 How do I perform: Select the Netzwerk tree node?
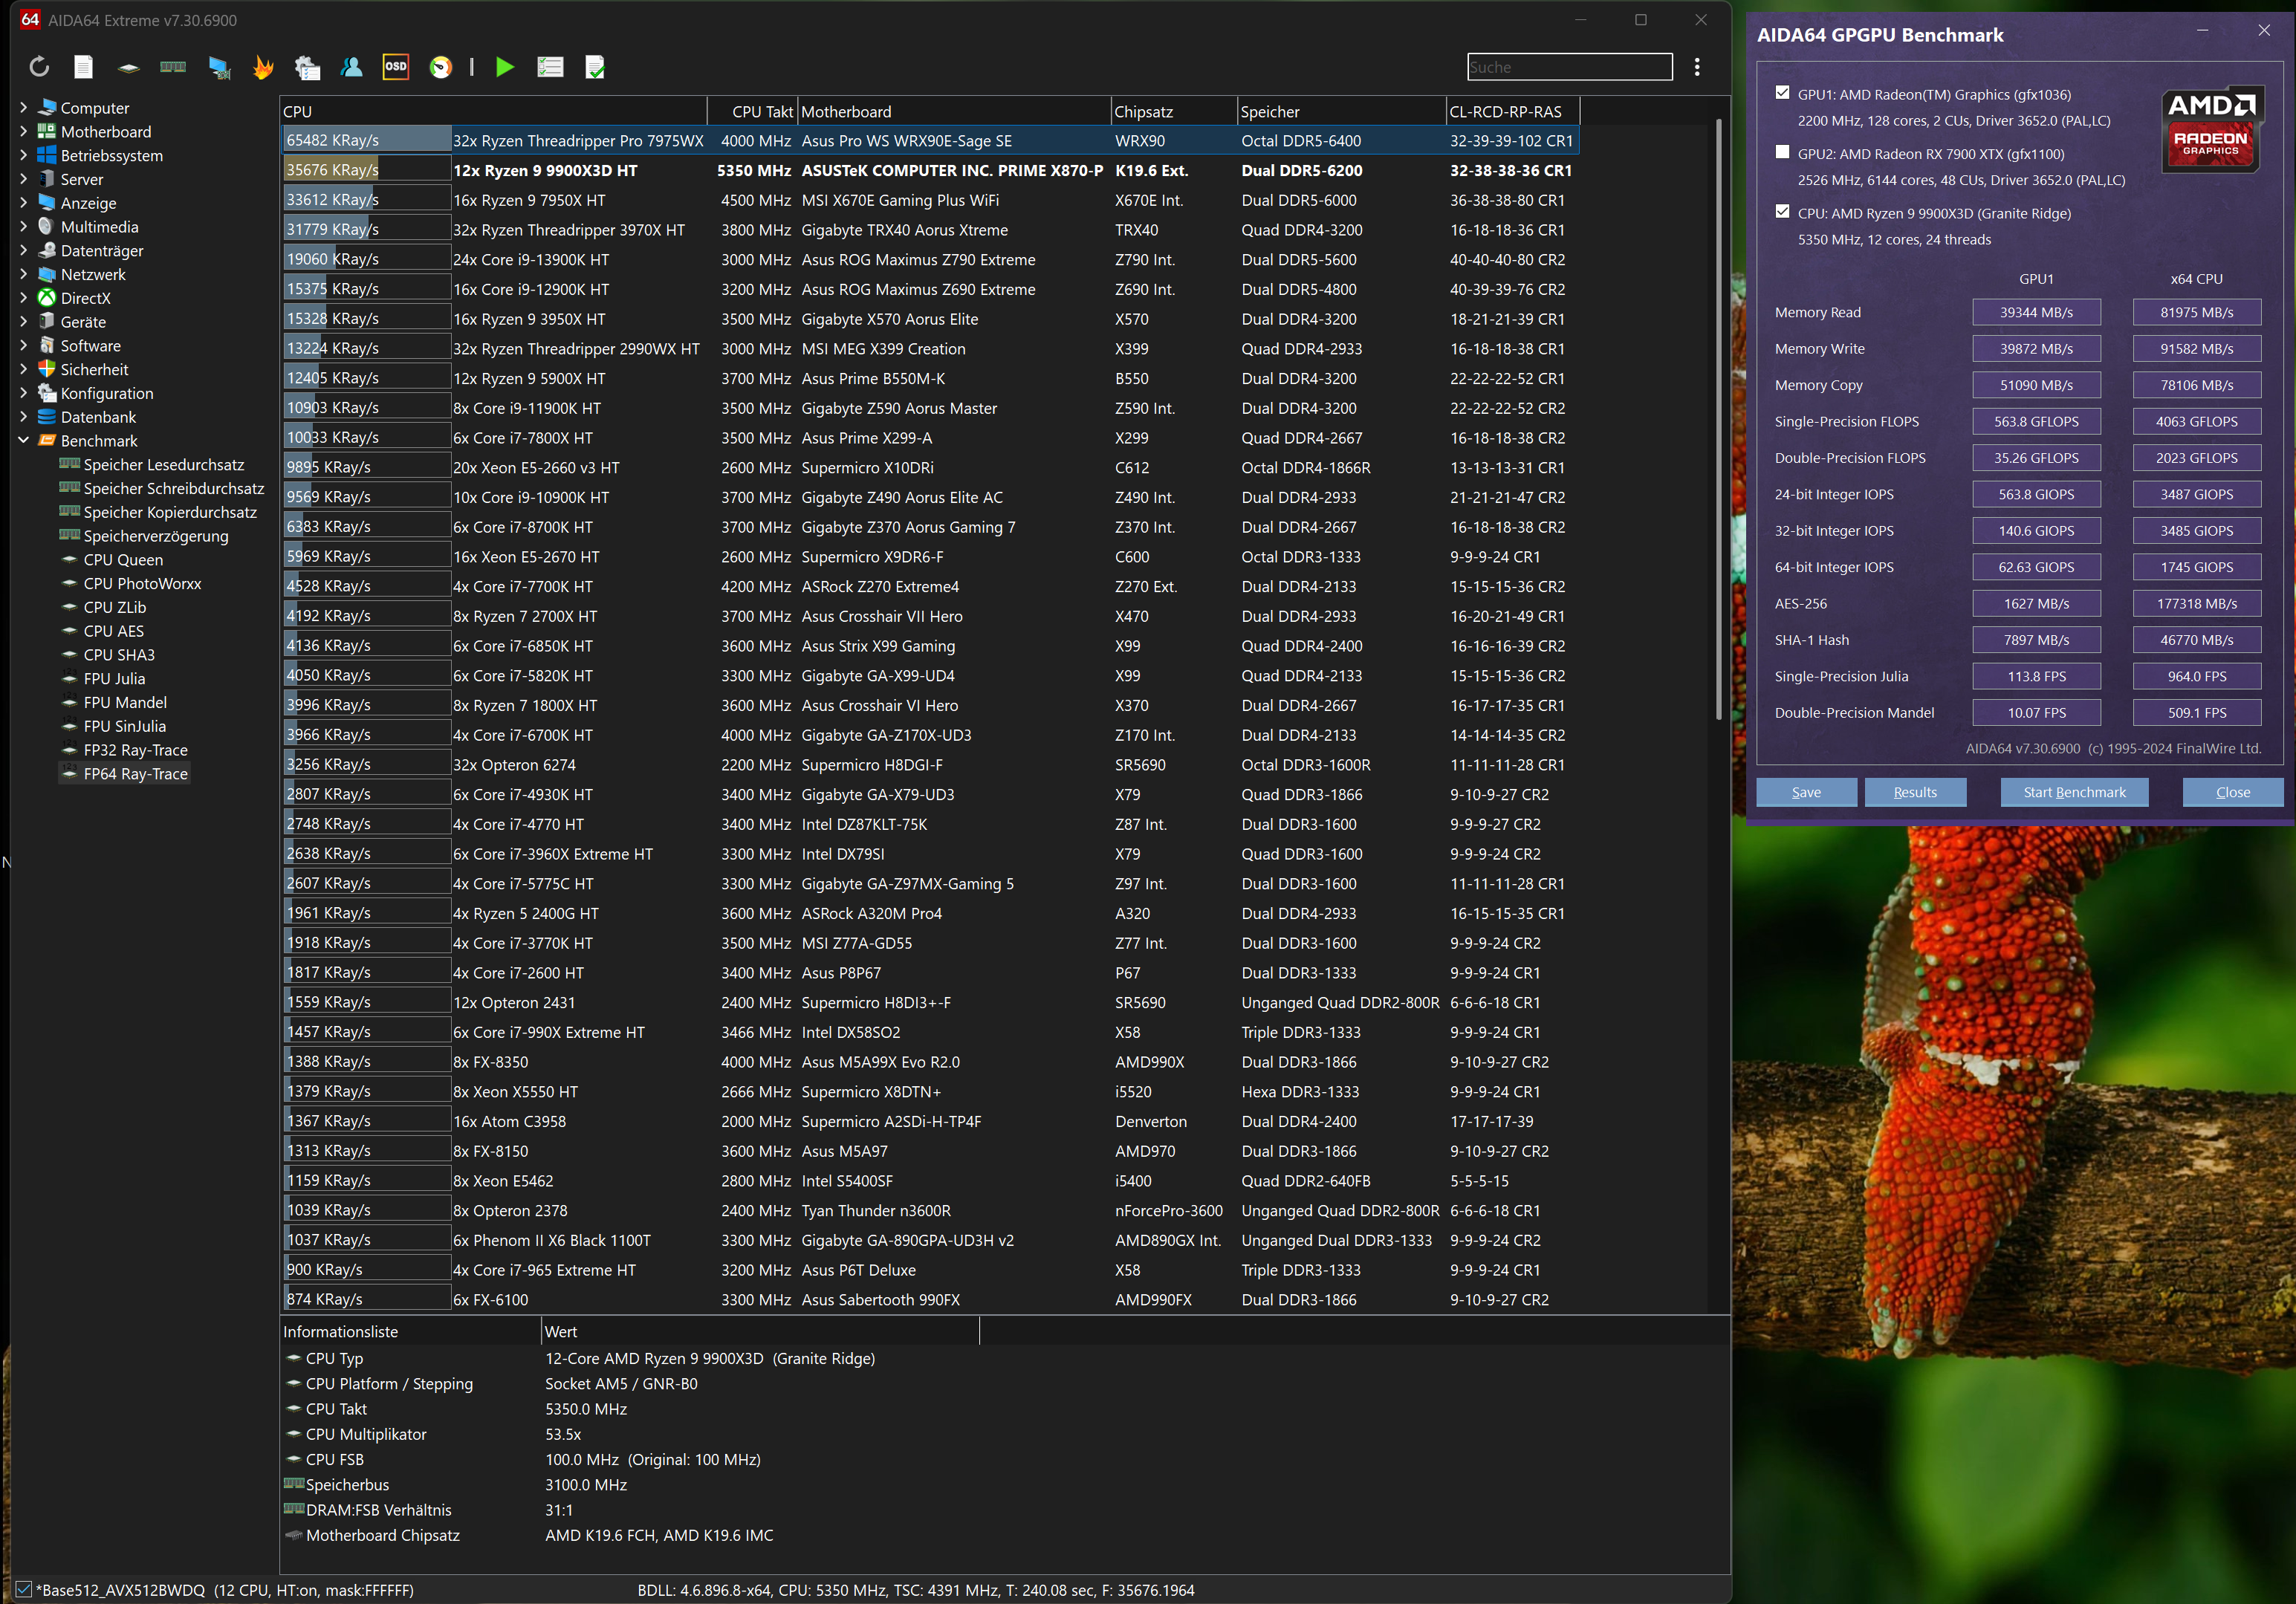coord(93,274)
